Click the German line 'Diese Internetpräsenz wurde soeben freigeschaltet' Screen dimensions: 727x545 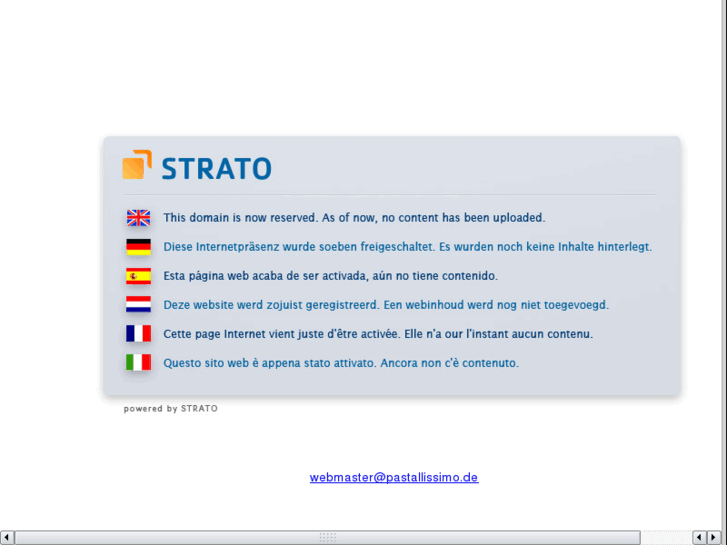[x=299, y=247]
